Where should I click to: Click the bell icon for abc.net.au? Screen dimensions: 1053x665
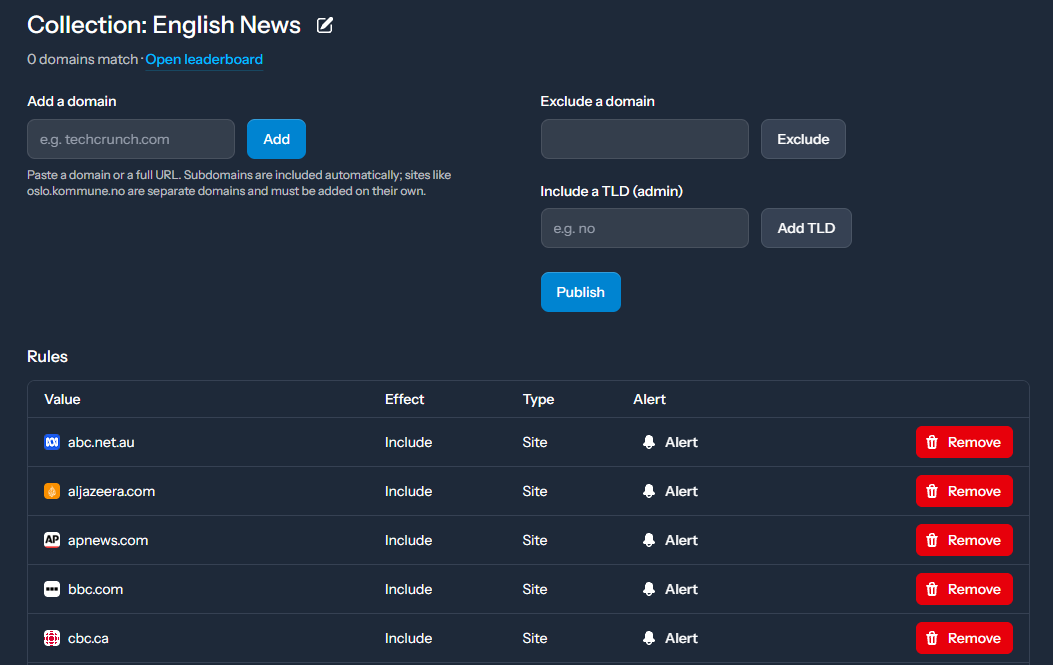(x=649, y=442)
